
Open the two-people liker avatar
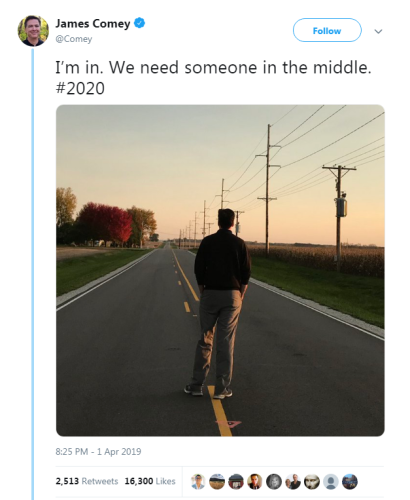coord(293,482)
